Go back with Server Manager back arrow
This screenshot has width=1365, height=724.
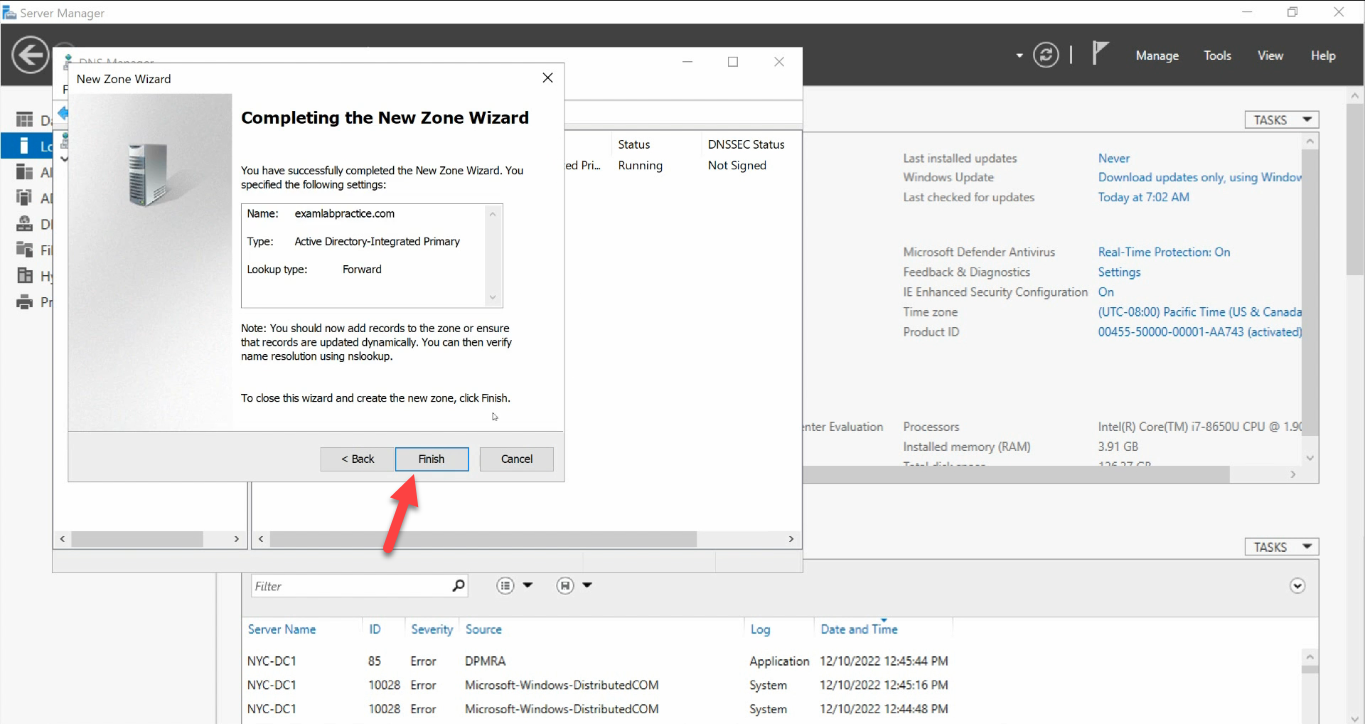31,55
